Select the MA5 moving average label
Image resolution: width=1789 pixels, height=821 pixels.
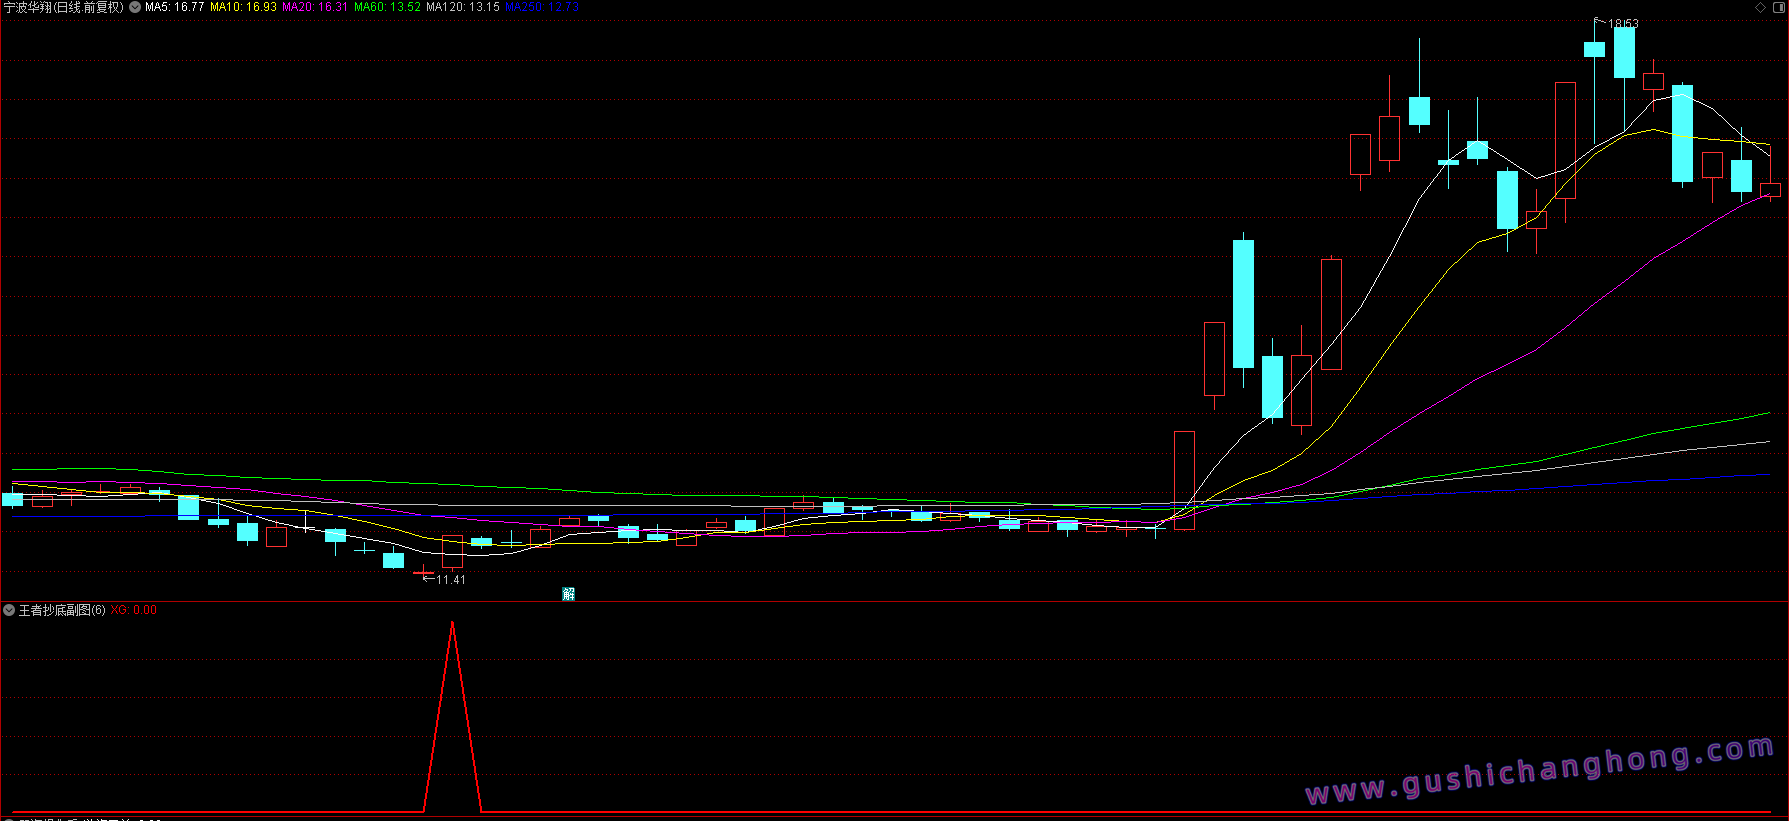click(x=174, y=7)
